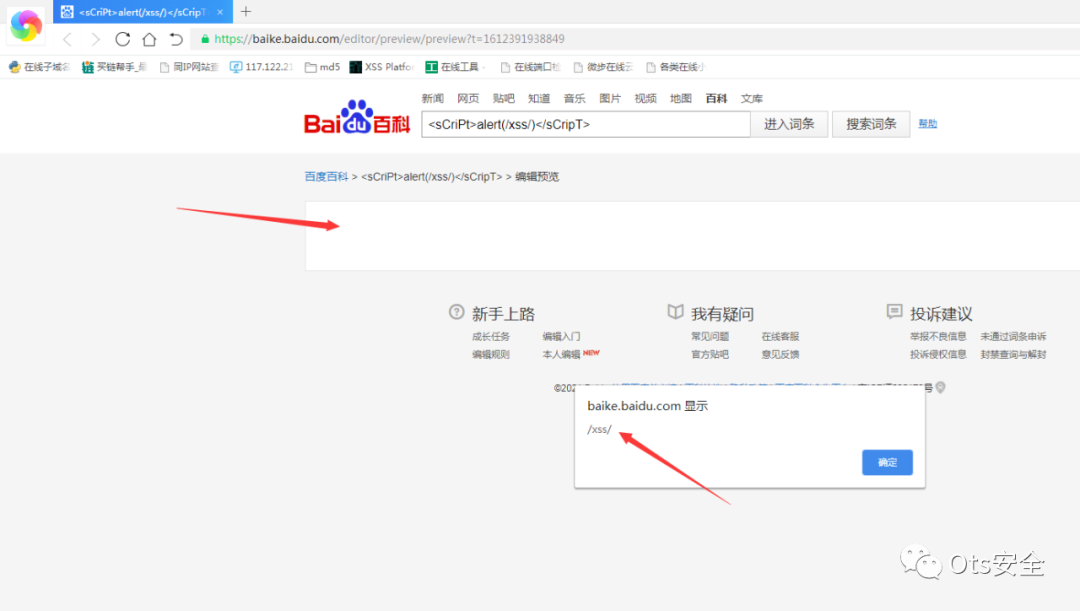Open the 在线子域名 bookmark
The height and width of the screenshot is (611, 1080).
pyautogui.click(x=39, y=67)
